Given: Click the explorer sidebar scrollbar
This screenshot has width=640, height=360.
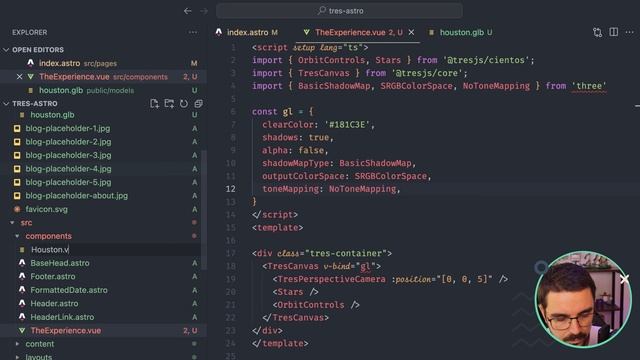Looking at the screenshot, I should click(x=204, y=210).
